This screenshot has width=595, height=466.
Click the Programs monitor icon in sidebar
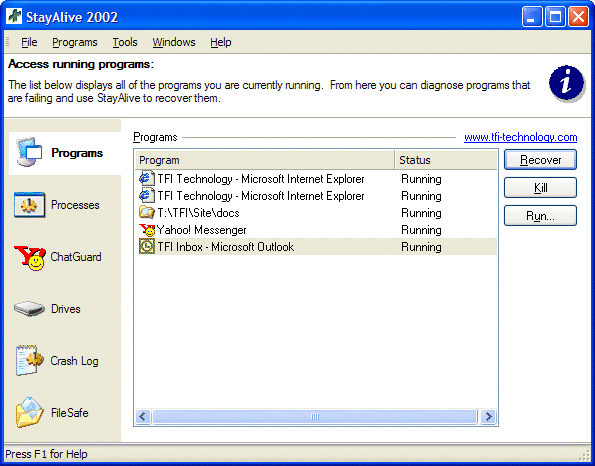tap(29, 152)
